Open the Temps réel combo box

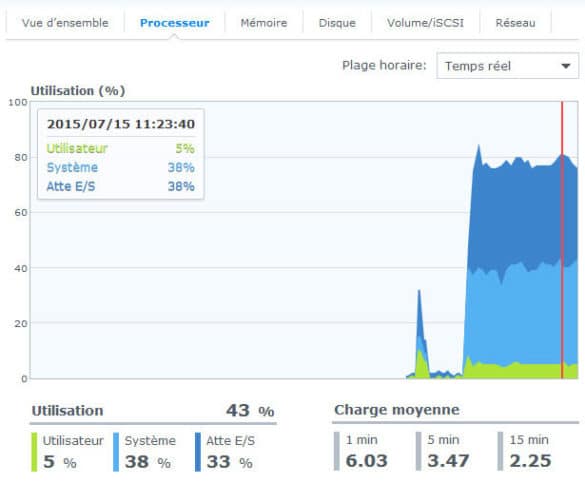508,66
